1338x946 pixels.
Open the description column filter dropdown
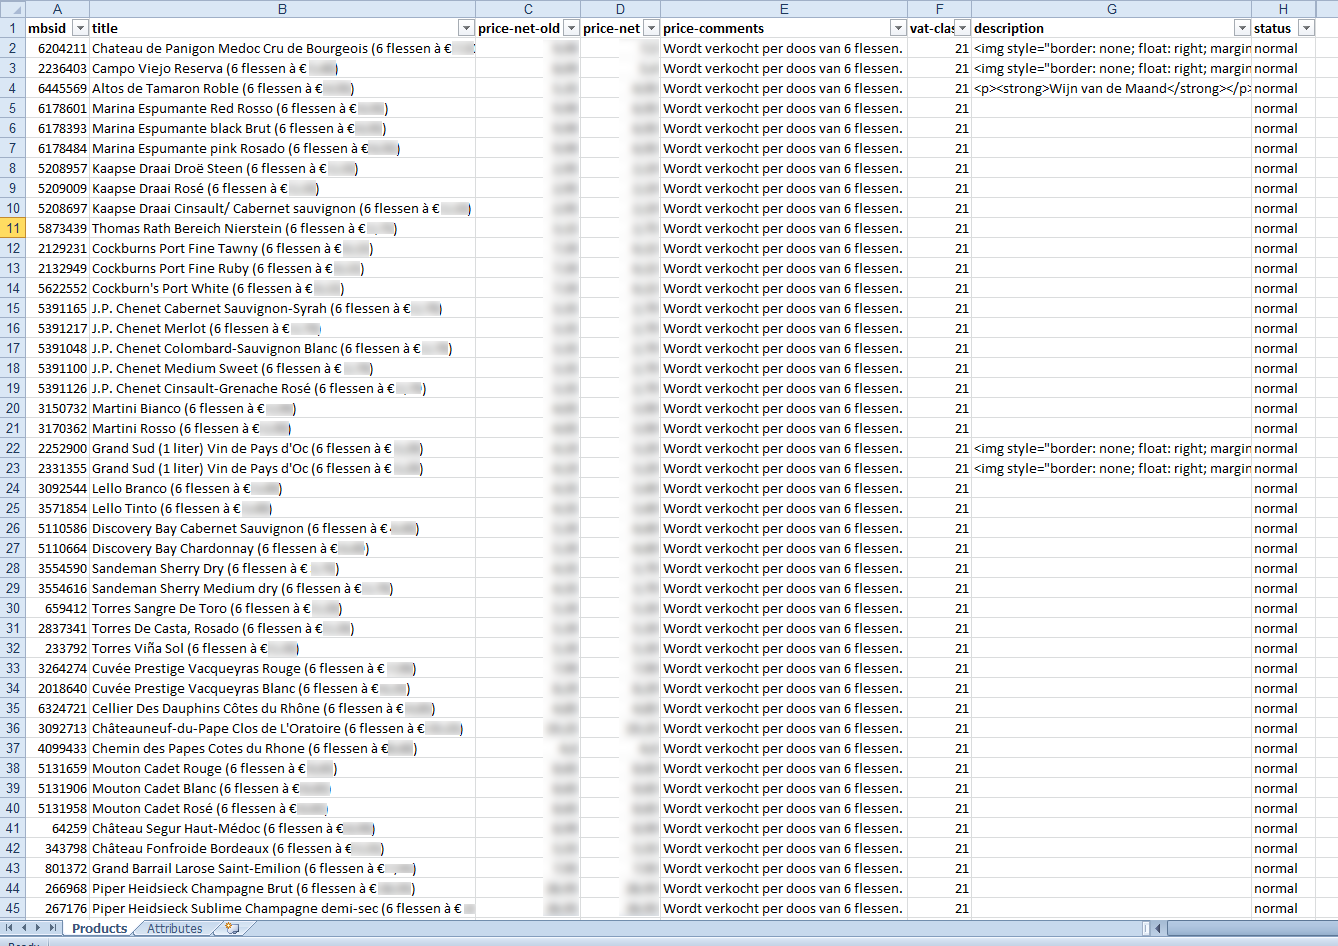[x=1242, y=28]
